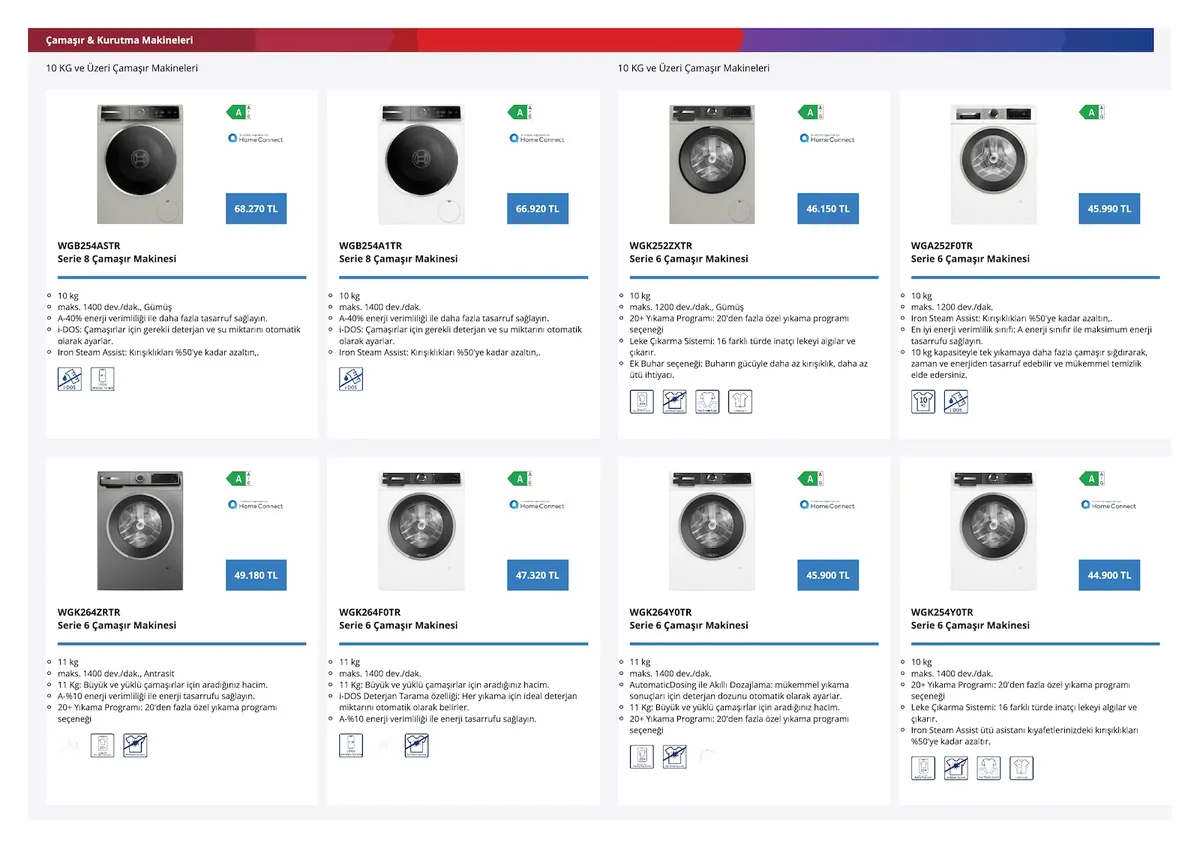Click the phone-shaped feature icon under WGK264ZRTR
Viewport: 1200px width, 848px height.
(102, 746)
